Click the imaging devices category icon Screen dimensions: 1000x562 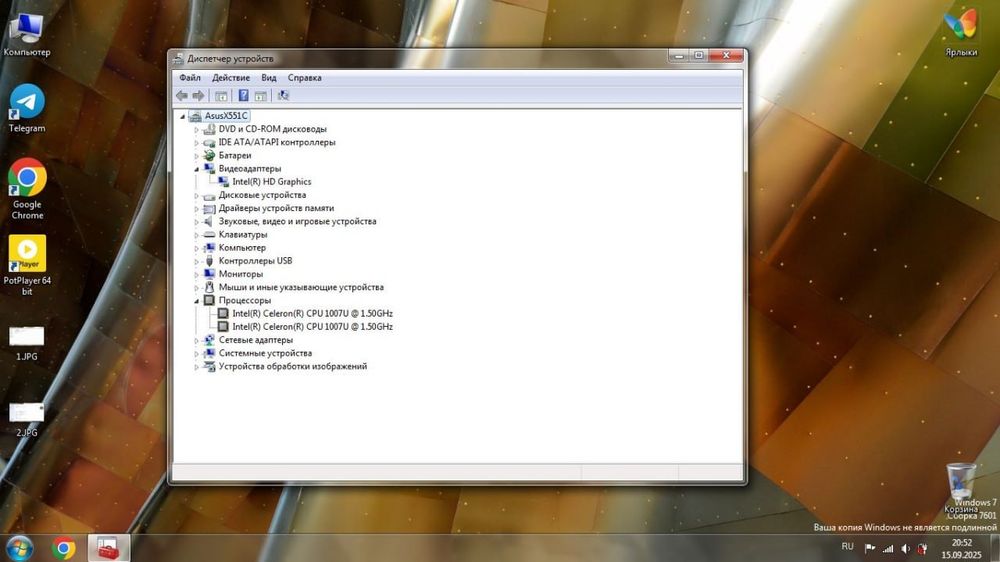tap(209, 366)
